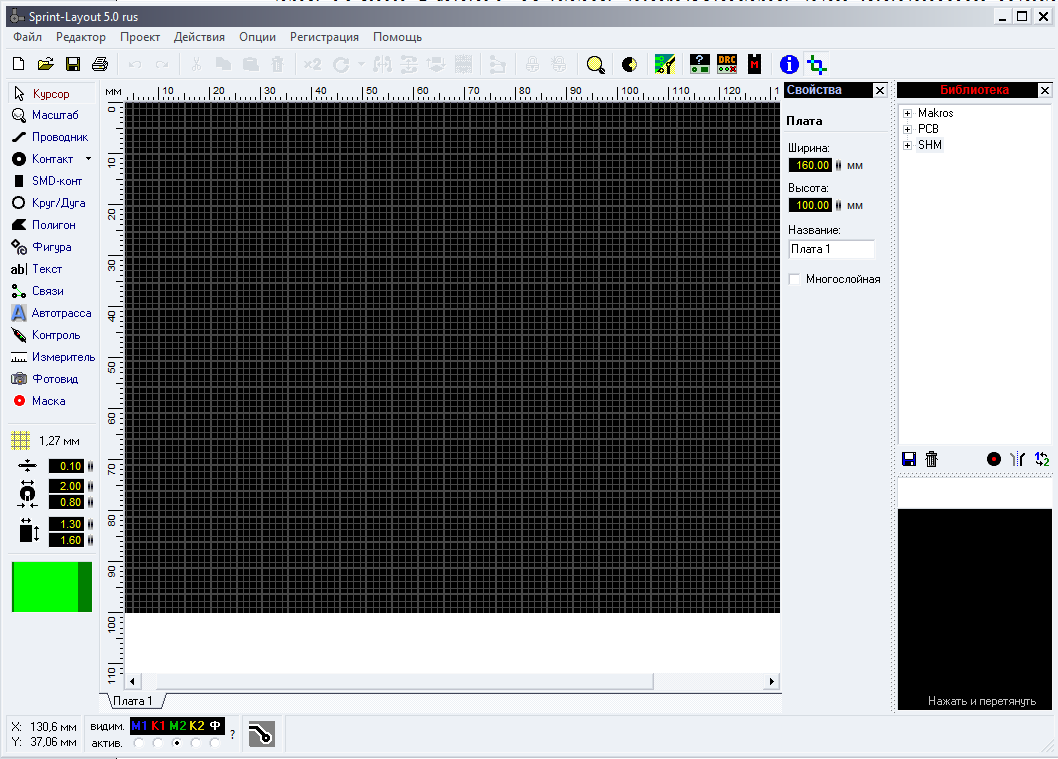Select the K2 active layer radio button
Image resolution: width=1058 pixels, height=759 pixels.
tap(197, 743)
